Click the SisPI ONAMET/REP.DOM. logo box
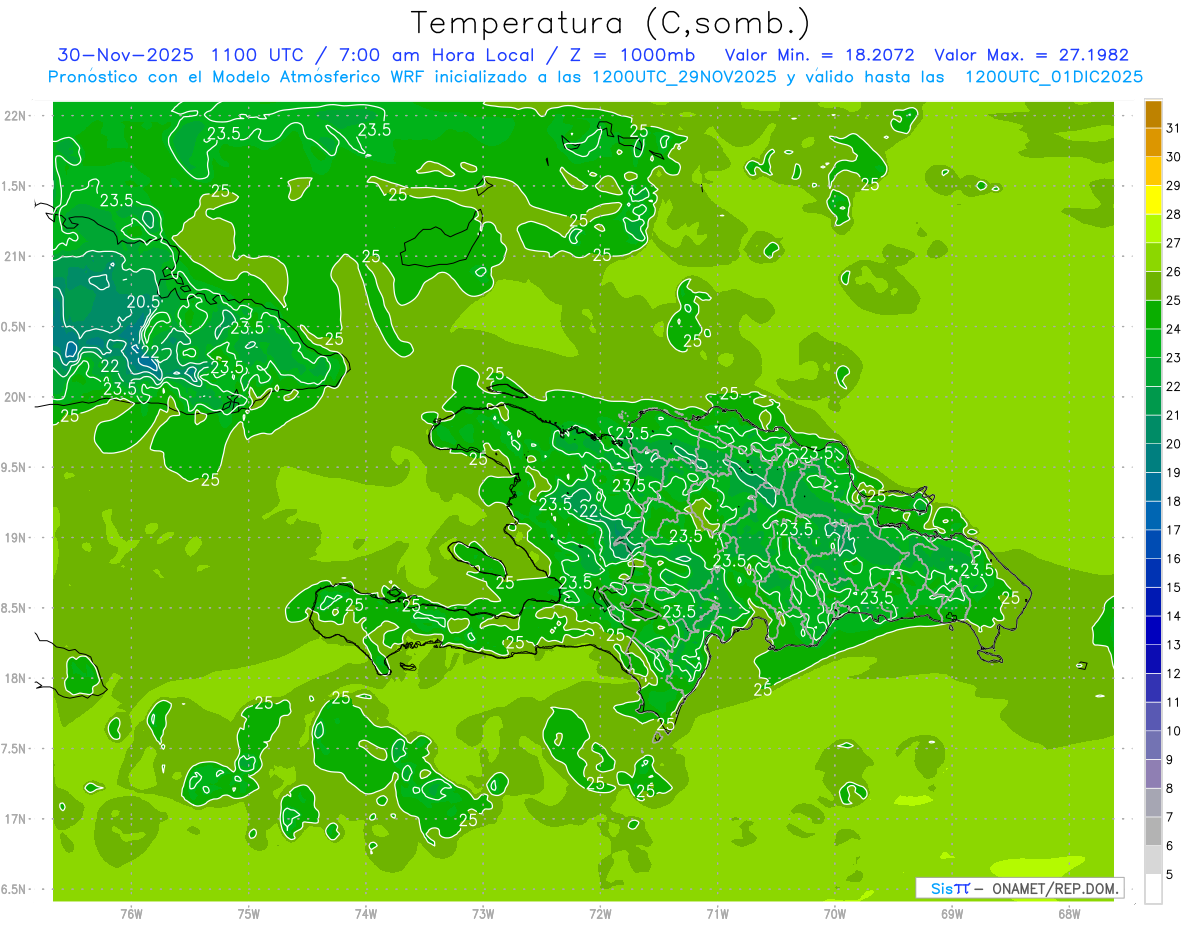Image resolution: width=1200 pixels, height=927 pixels. 1019,888
